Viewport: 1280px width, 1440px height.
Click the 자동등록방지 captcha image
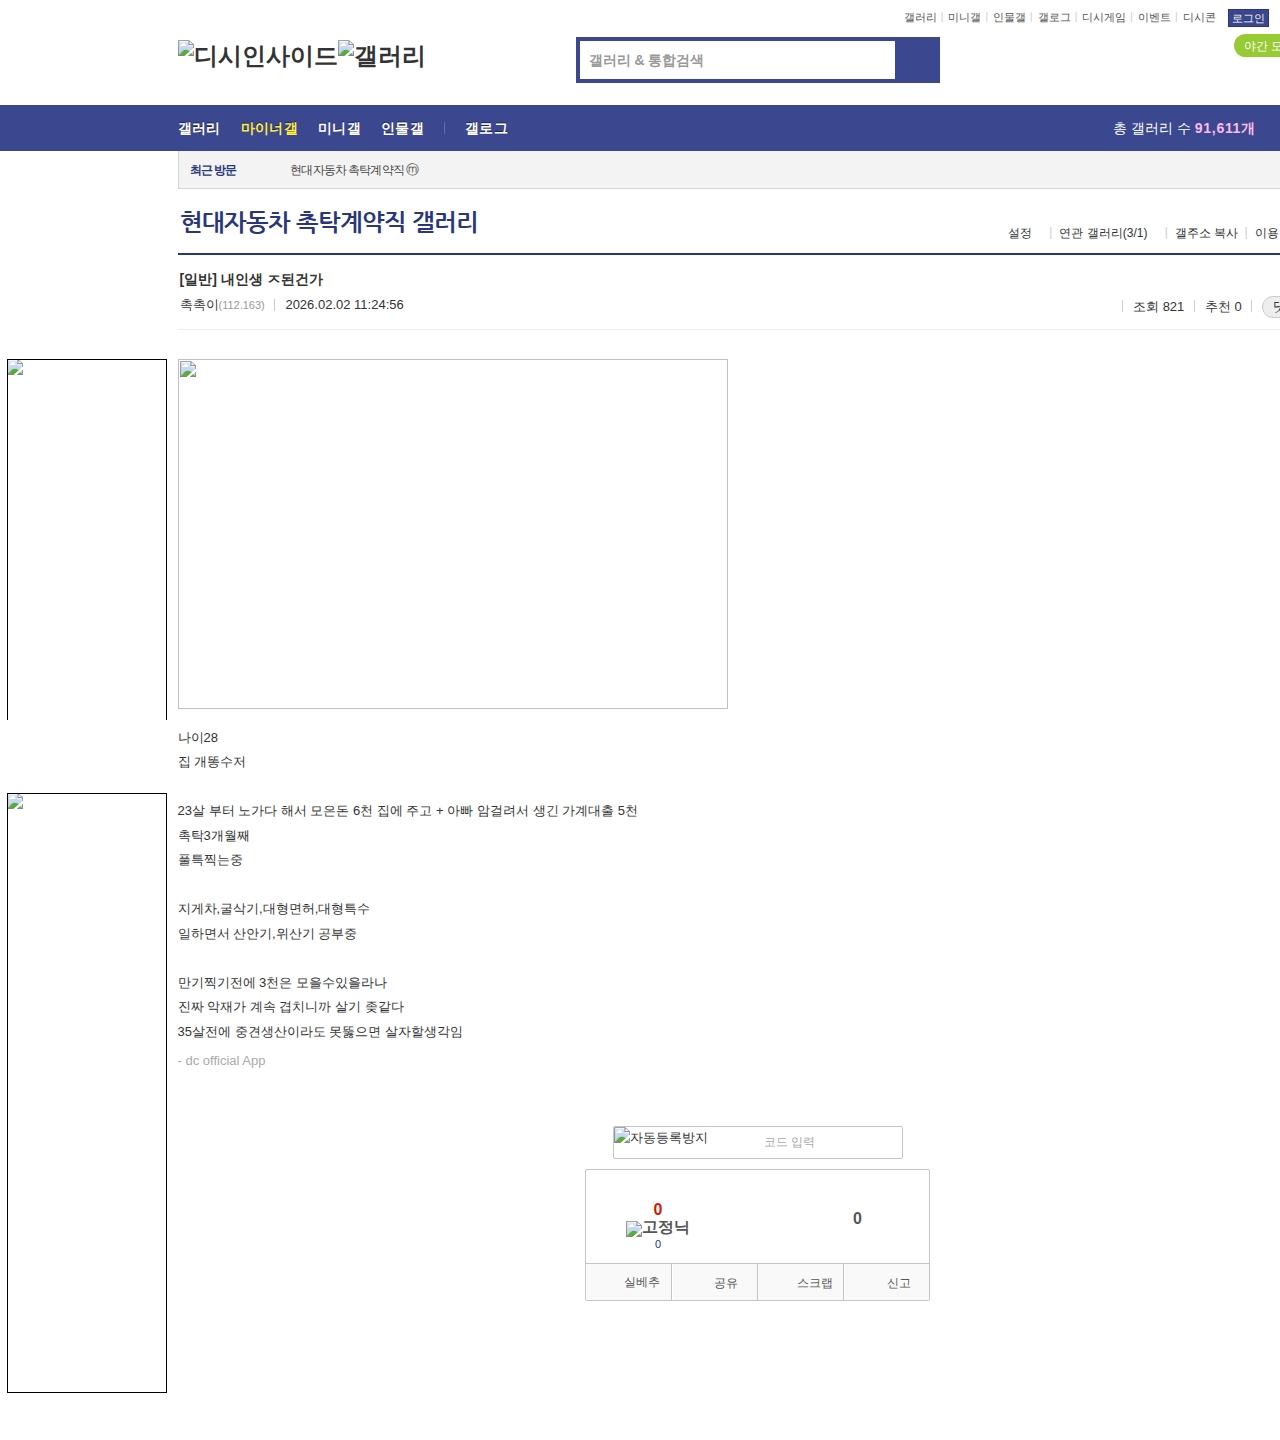click(x=661, y=1137)
